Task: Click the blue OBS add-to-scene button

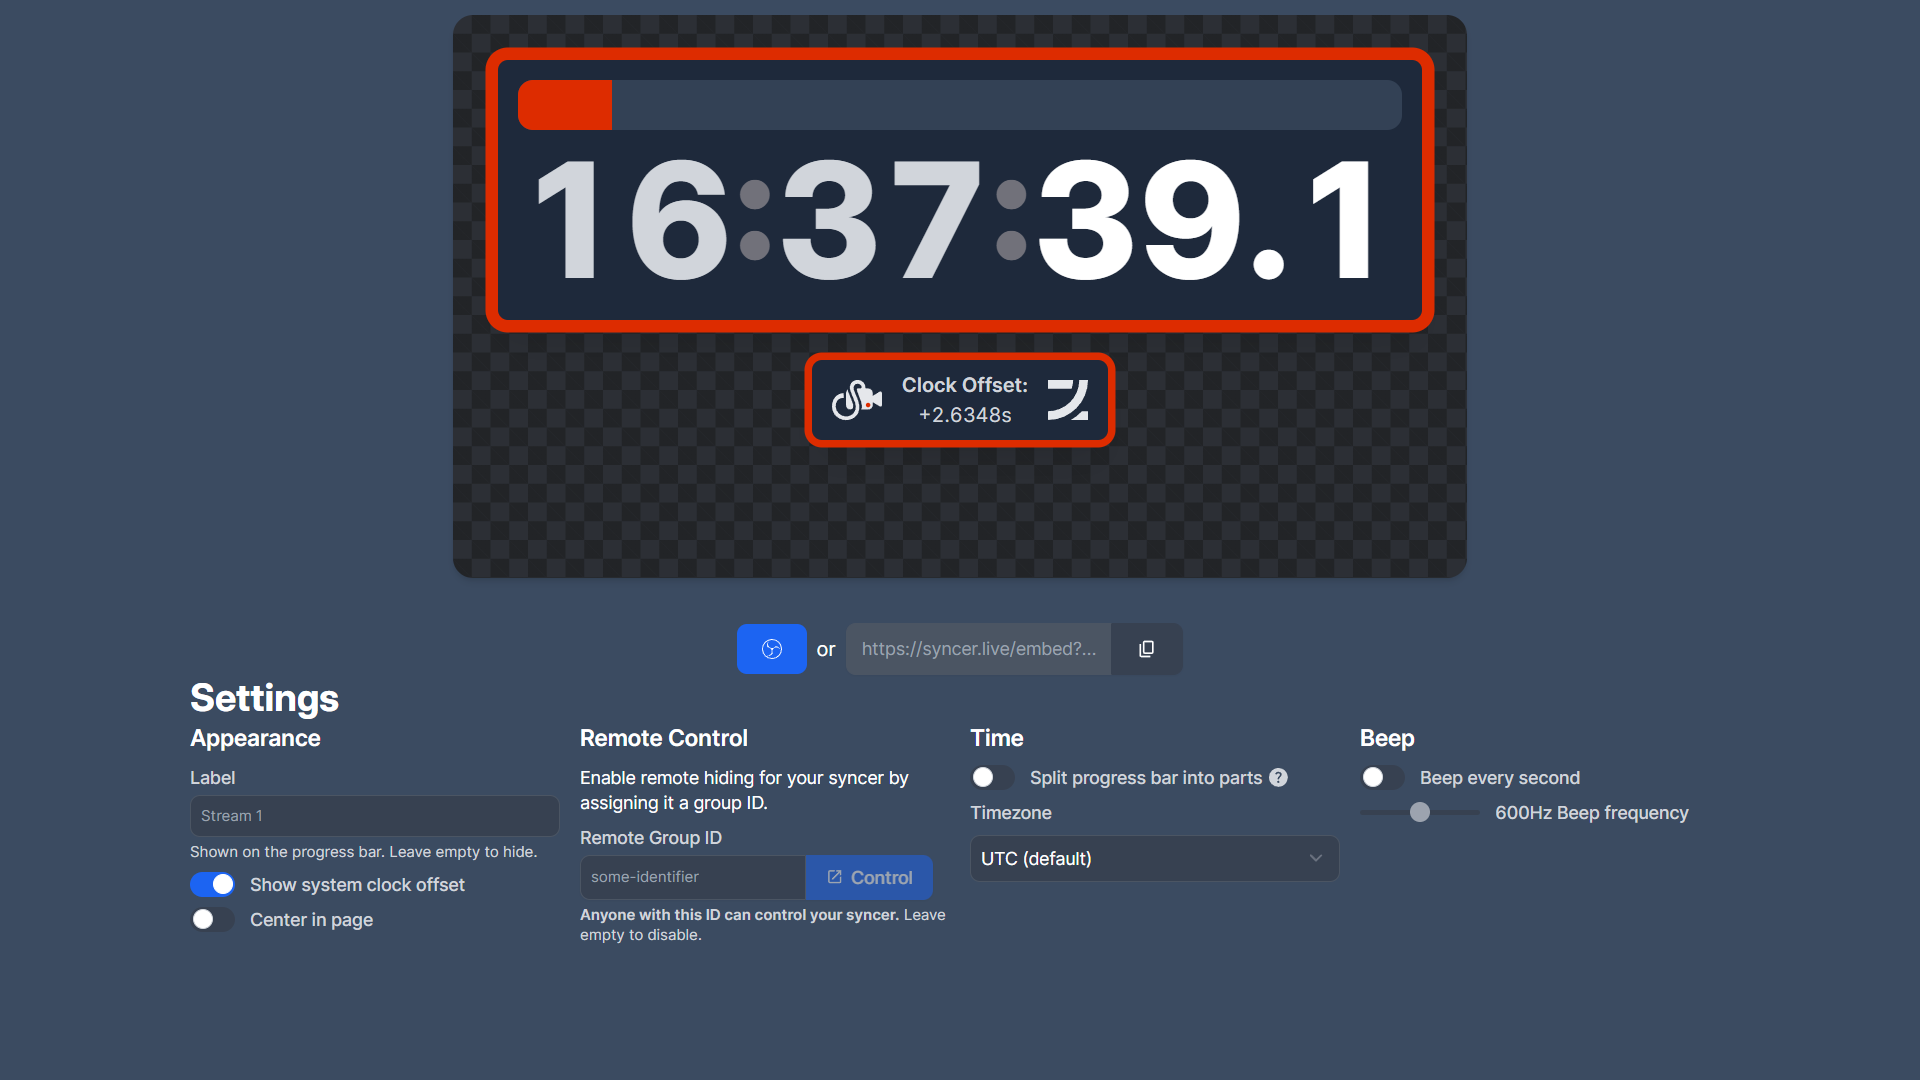Action: pyautogui.click(x=771, y=649)
